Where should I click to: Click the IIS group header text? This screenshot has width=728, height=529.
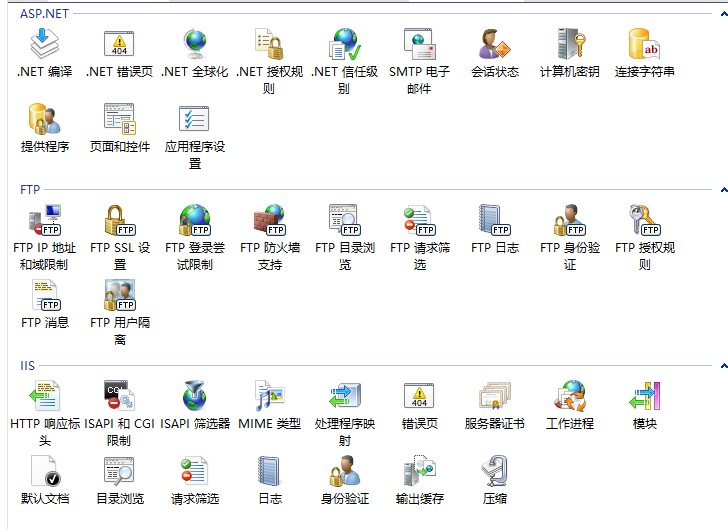click(27, 366)
